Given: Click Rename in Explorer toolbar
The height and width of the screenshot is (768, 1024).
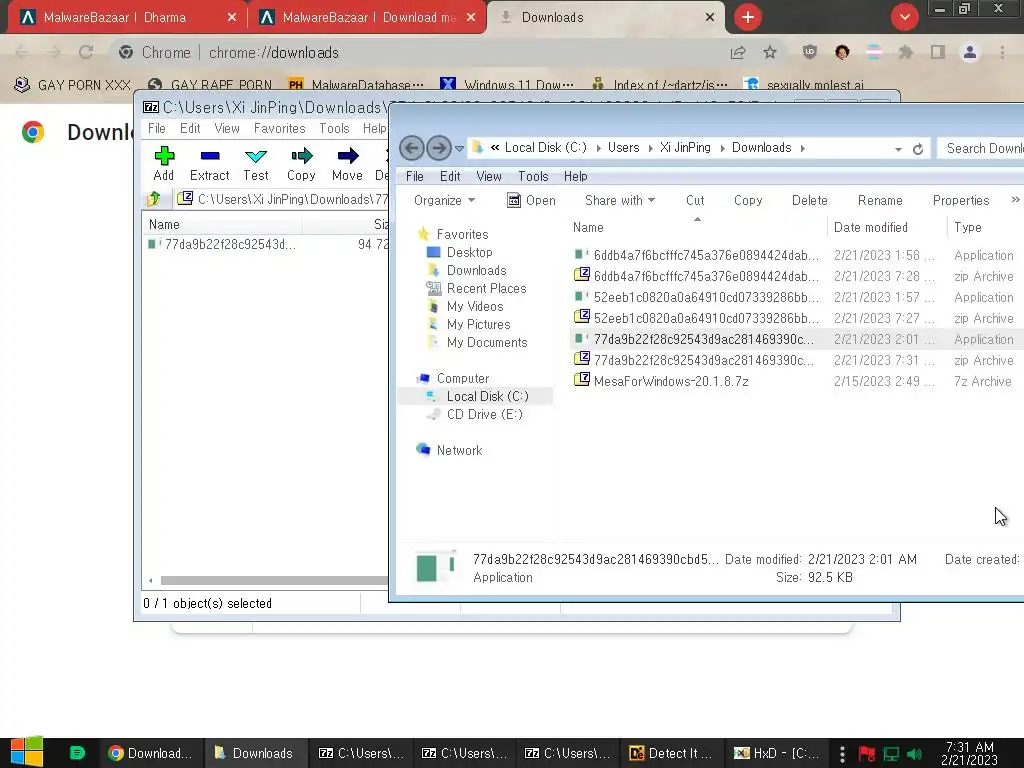Looking at the screenshot, I should [880, 200].
